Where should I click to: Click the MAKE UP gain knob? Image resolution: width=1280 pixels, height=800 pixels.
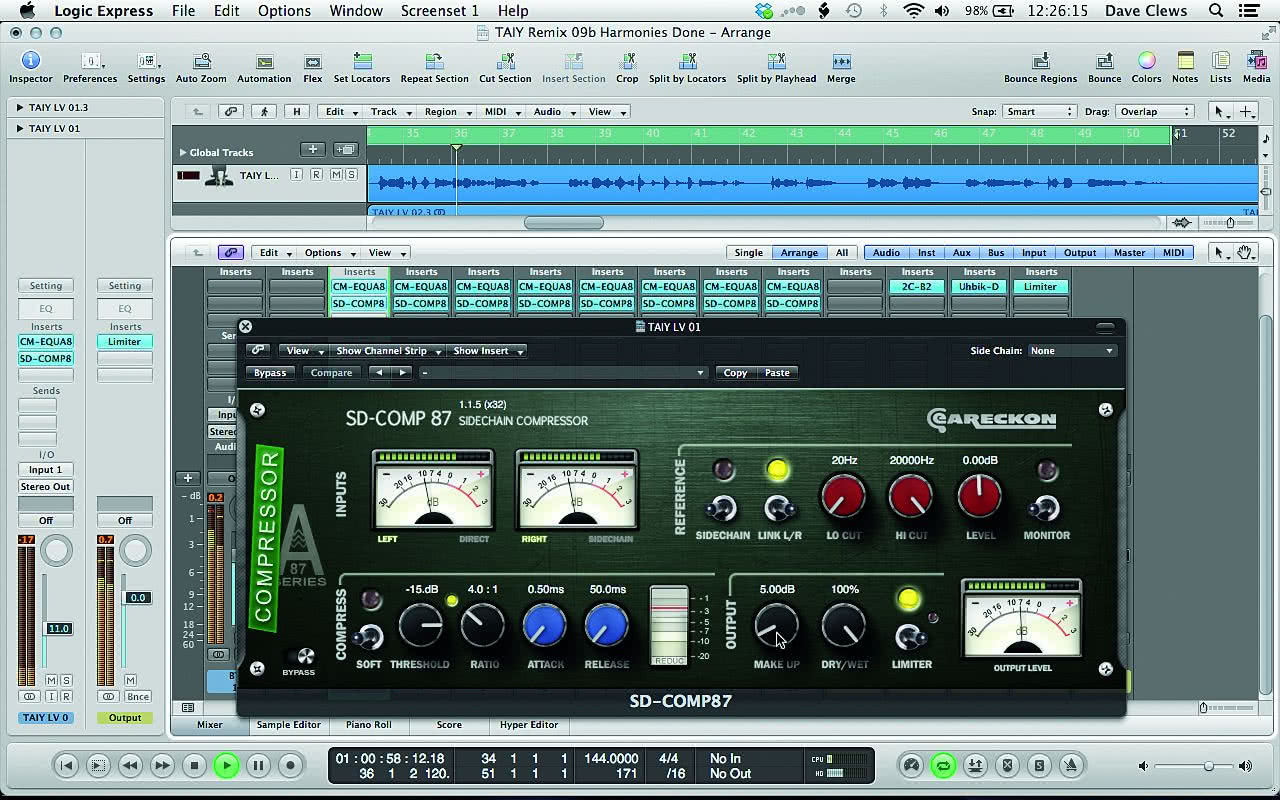(x=776, y=627)
